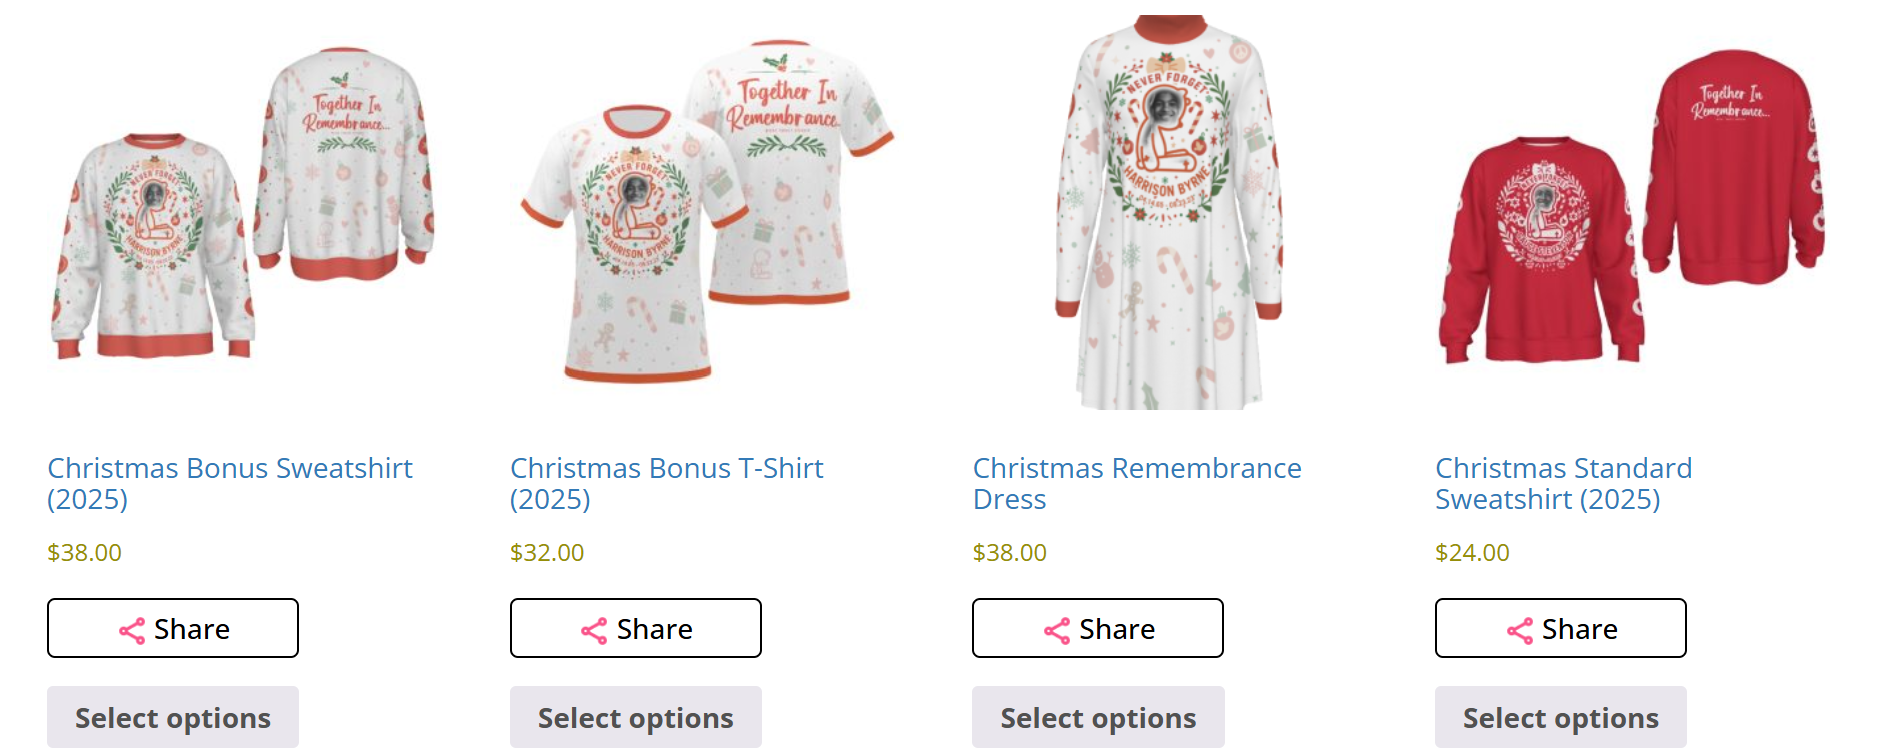Click the $32.00 price of Bonus T-Shirt
The image size is (1884, 754).
coord(547,553)
